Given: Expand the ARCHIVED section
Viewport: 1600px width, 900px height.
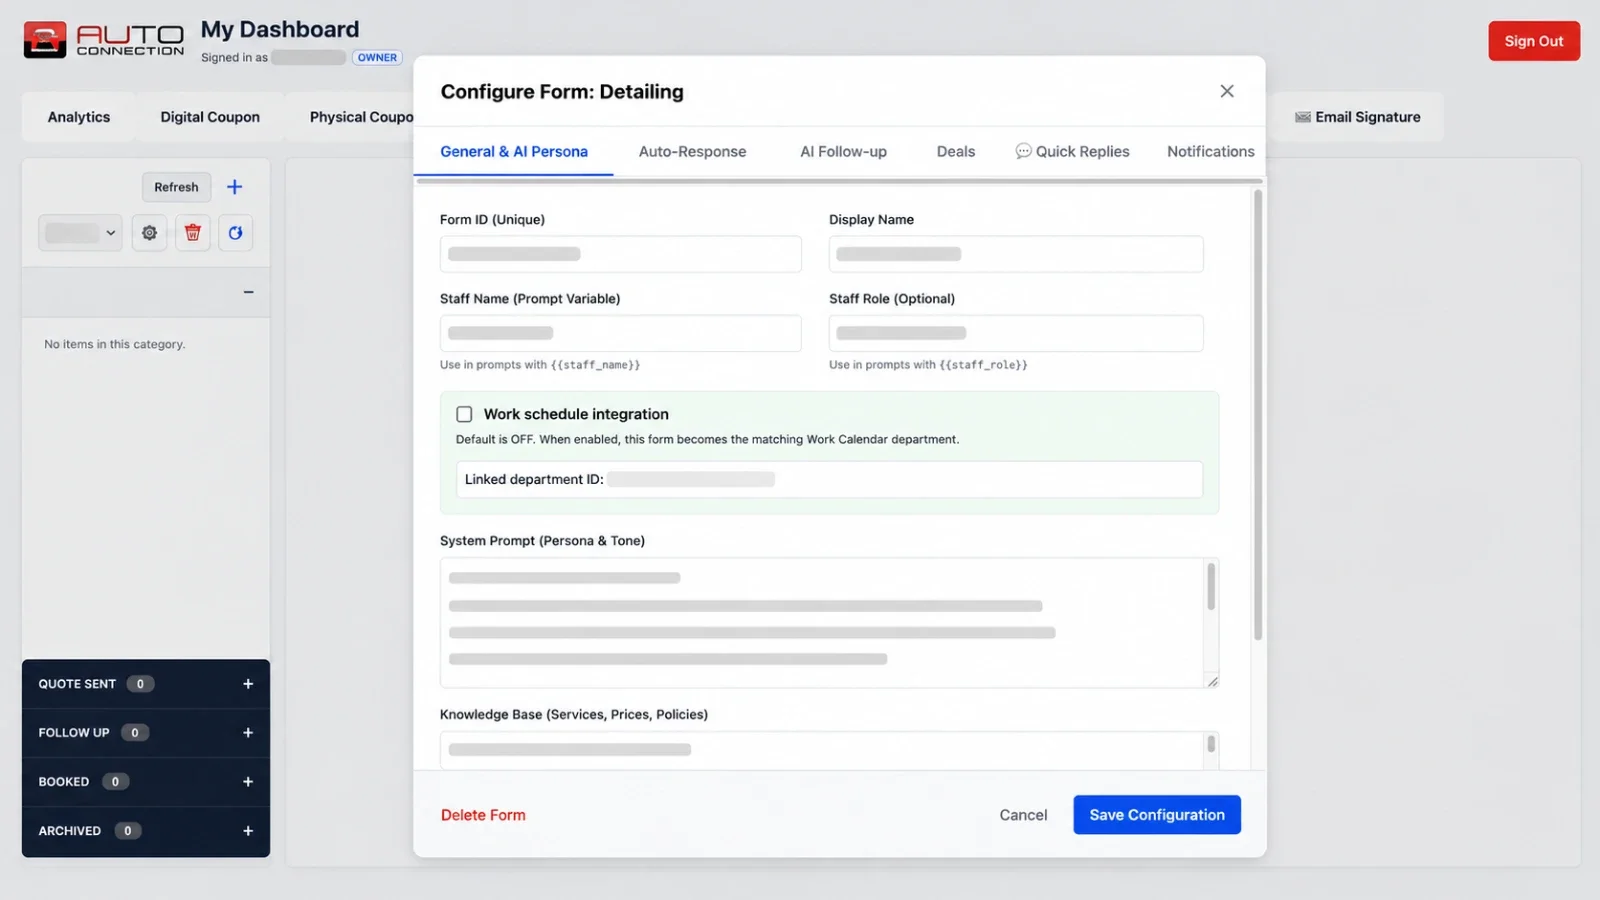Looking at the screenshot, I should [x=248, y=831].
